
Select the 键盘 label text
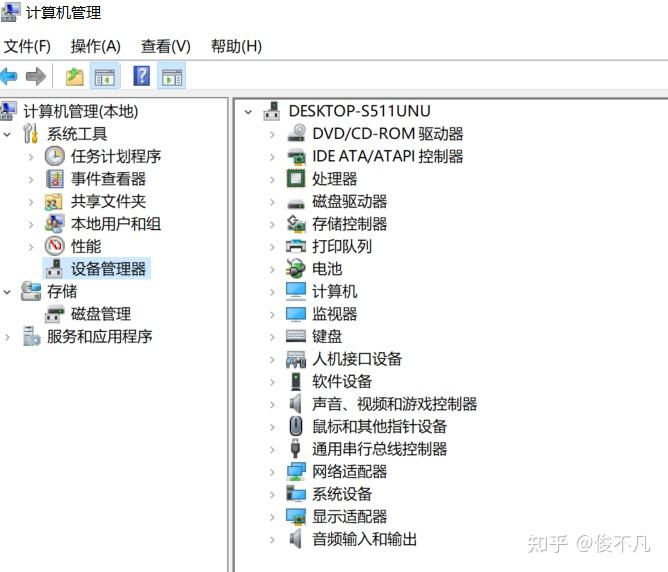pyautogui.click(x=327, y=336)
